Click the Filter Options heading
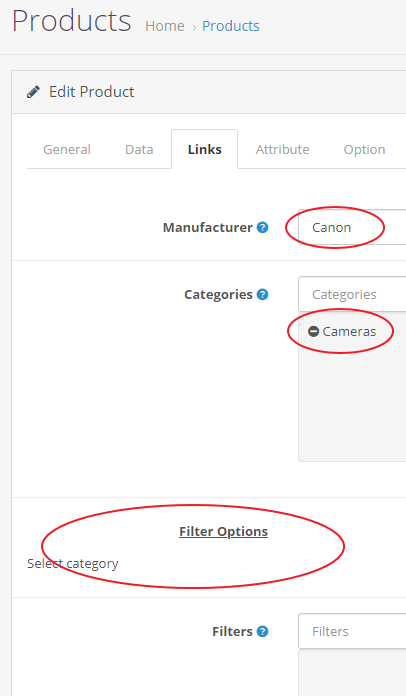Screen dimensions: 406x696 tap(224, 531)
